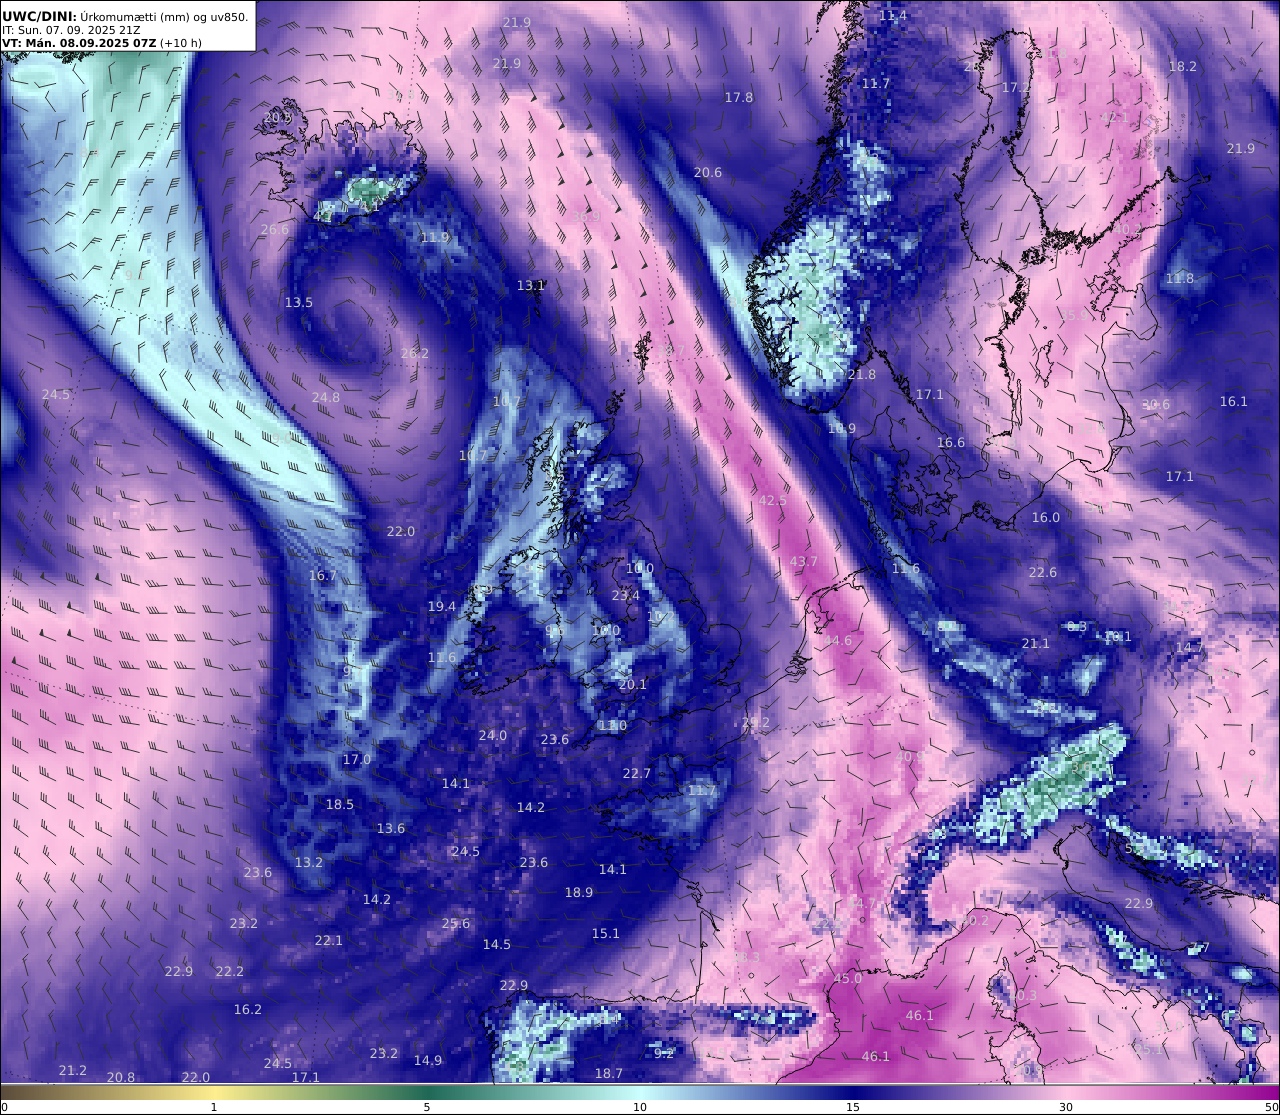Click the 25.6 value label
This screenshot has height=1115, width=1280.
456,923
